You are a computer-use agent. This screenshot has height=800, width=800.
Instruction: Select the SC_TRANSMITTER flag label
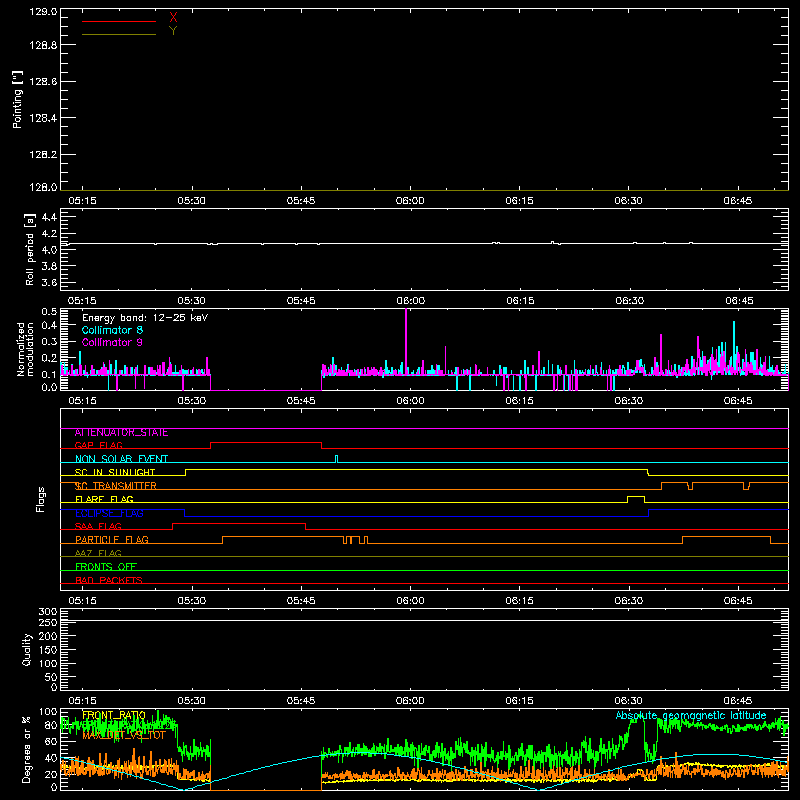coord(116,486)
